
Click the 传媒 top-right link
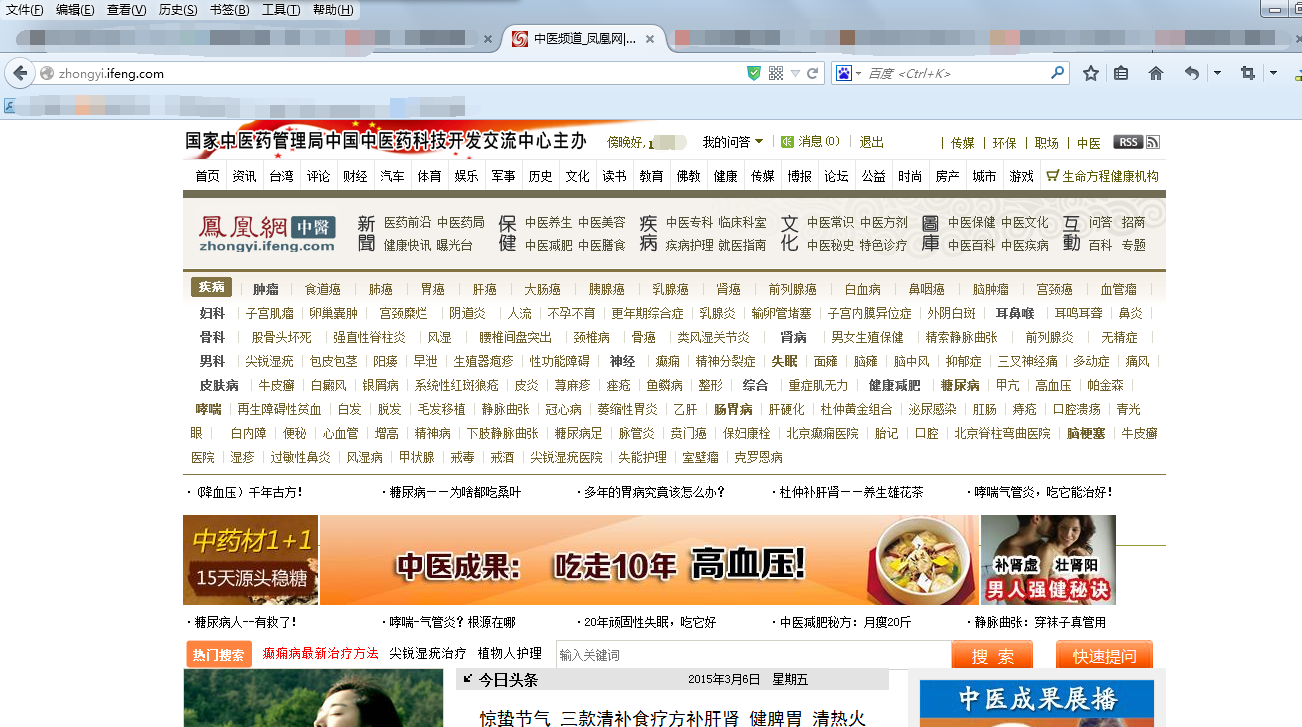(962, 143)
